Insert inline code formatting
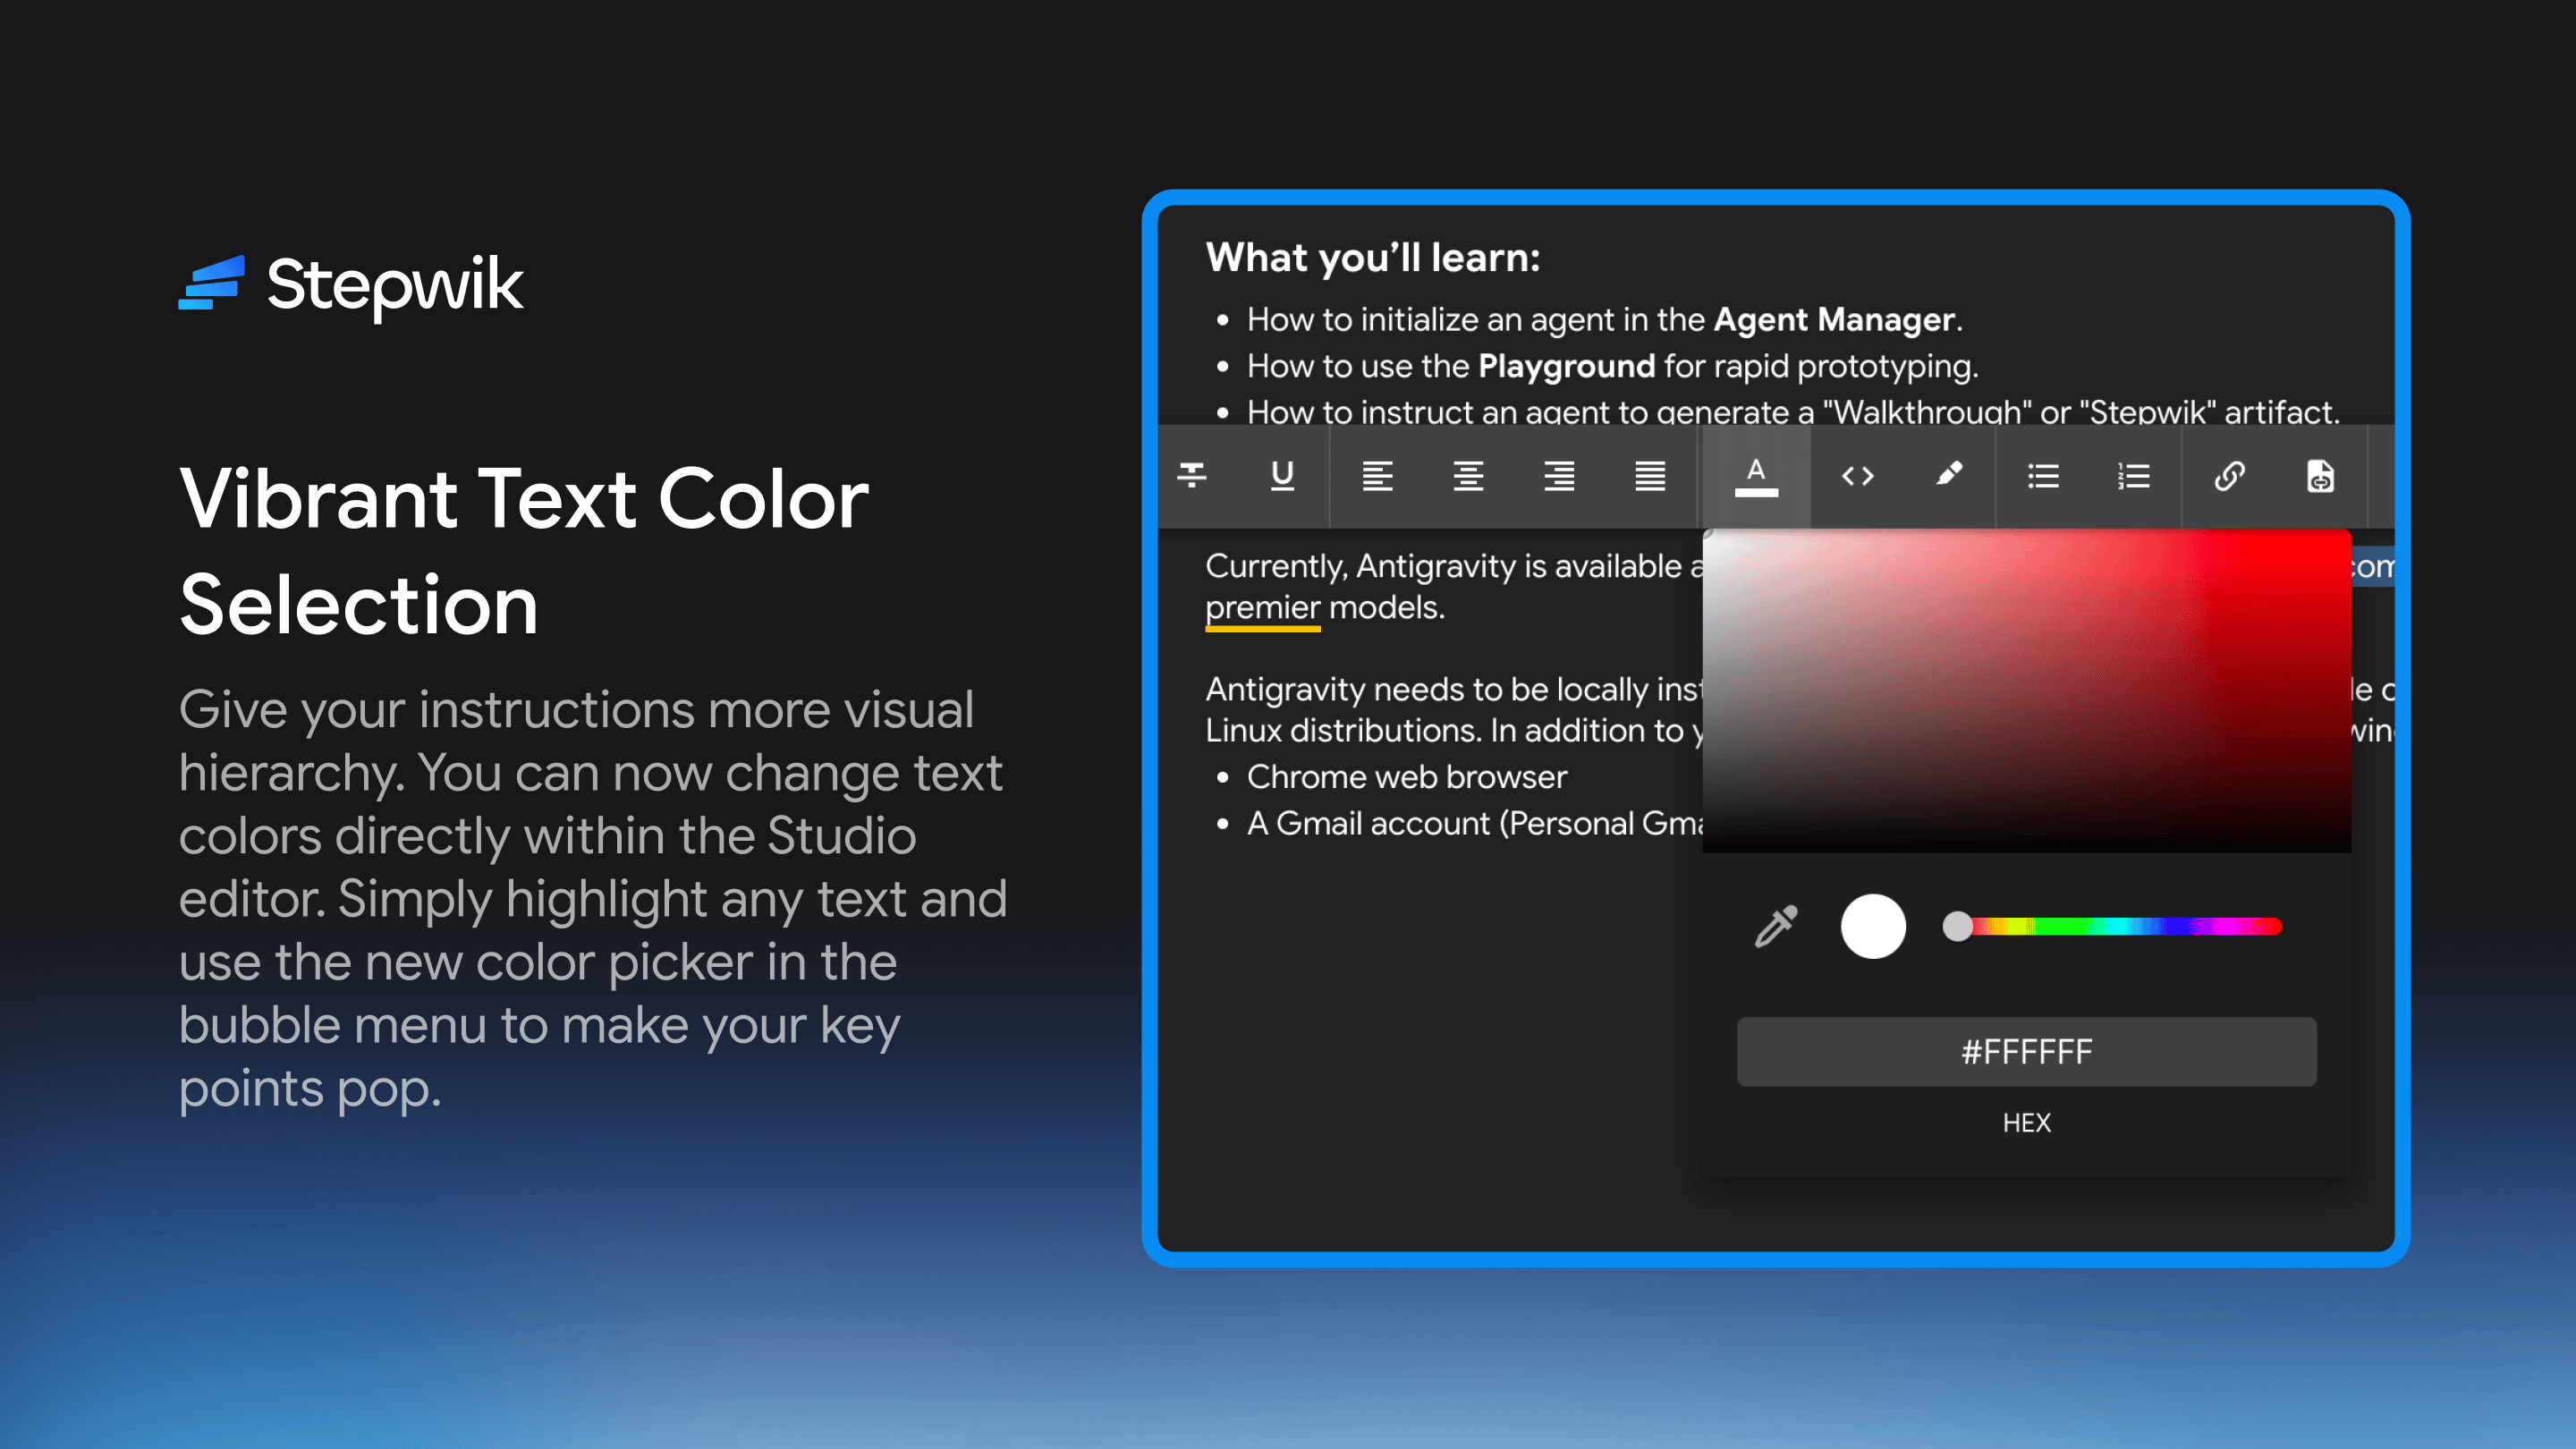2576x1449 pixels. [1857, 476]
